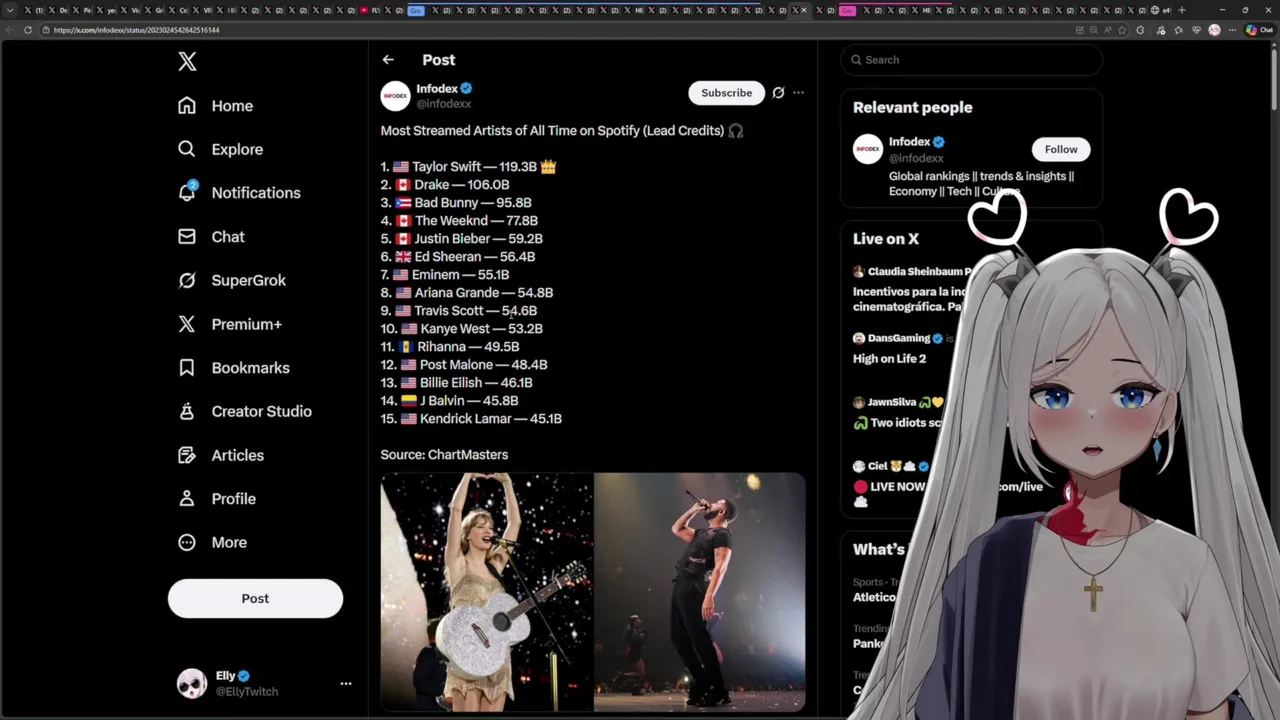Open the Chat section

pos(211,237)
